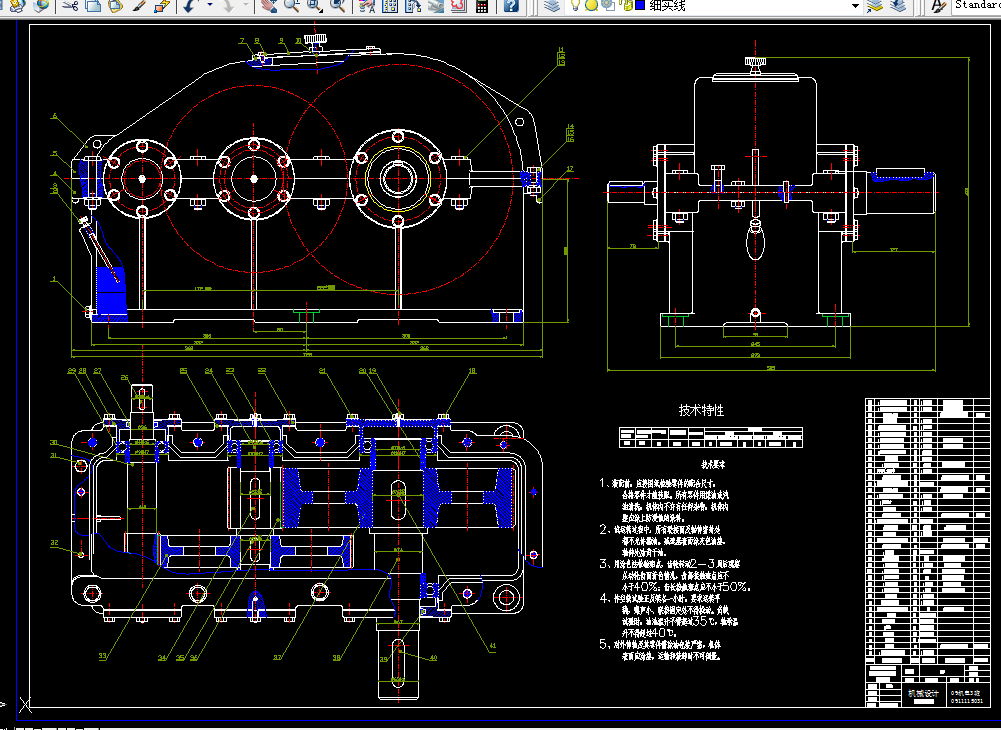Click the Copy icon in toolbar
The width and height of the screenshot is (1001, 730).
[93, 6]
